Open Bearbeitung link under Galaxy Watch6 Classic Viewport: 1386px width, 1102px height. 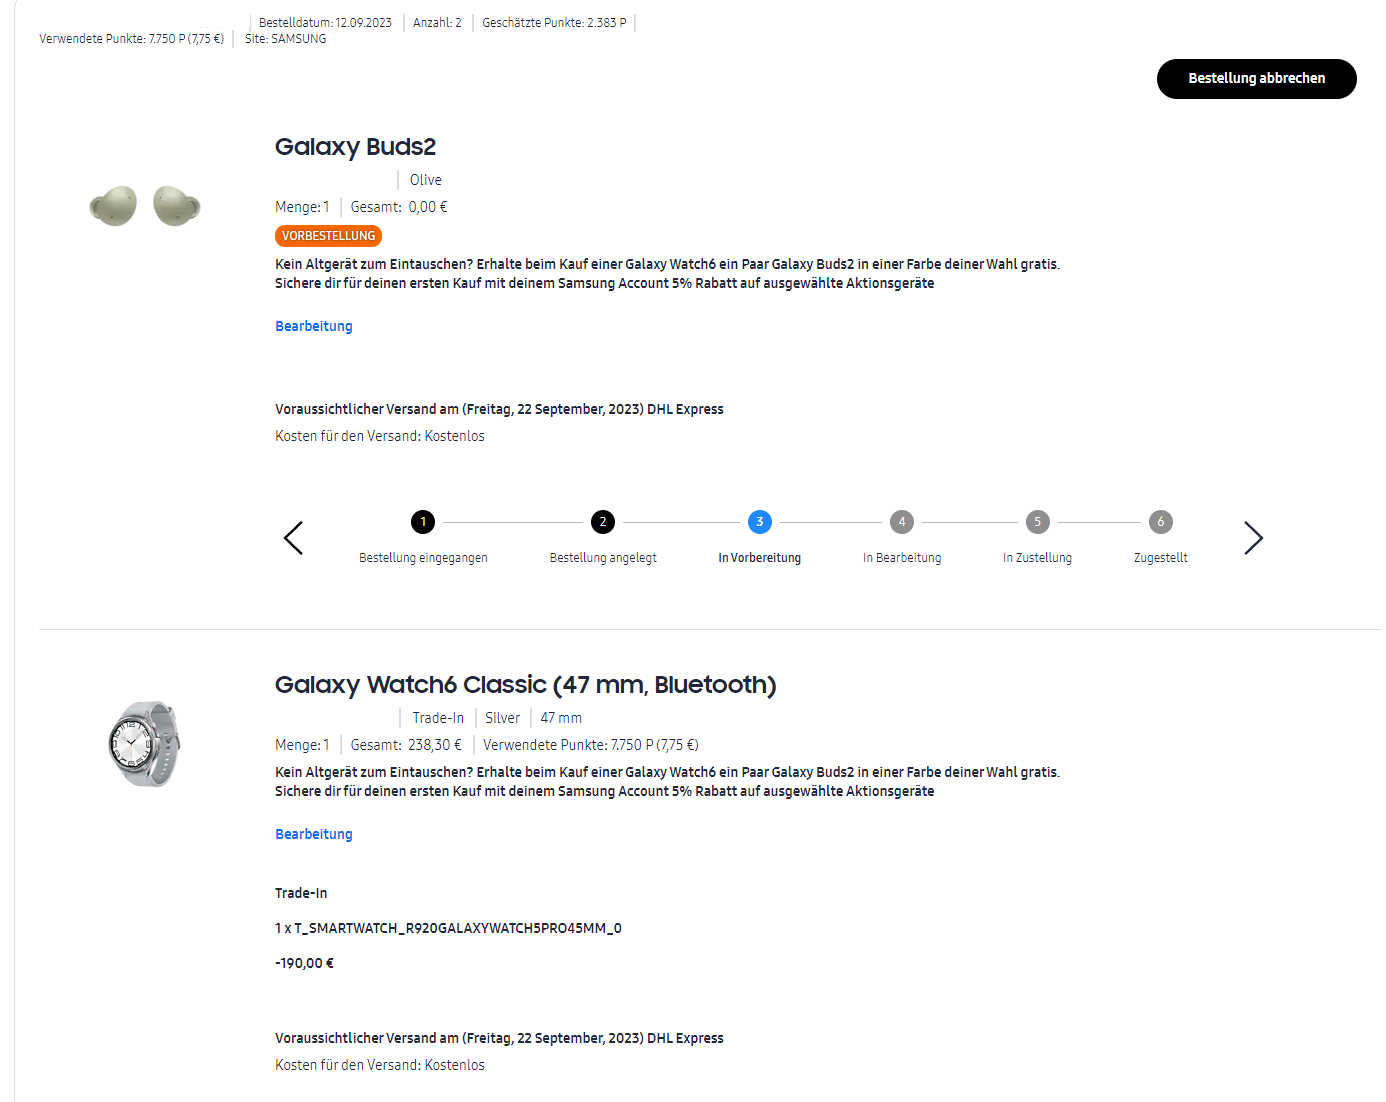coord(314,834)
